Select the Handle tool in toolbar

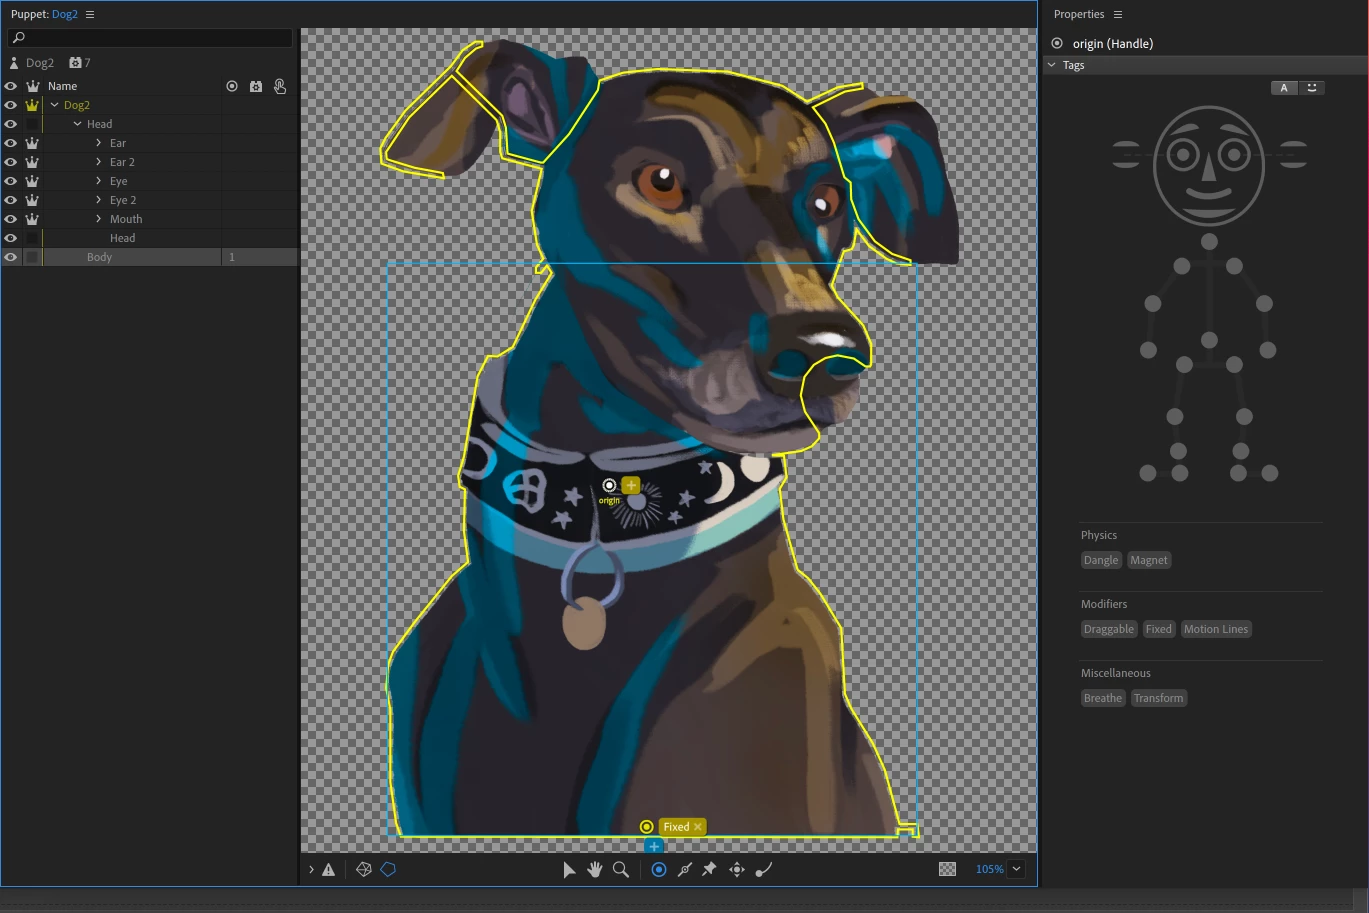tap(659, 870)
